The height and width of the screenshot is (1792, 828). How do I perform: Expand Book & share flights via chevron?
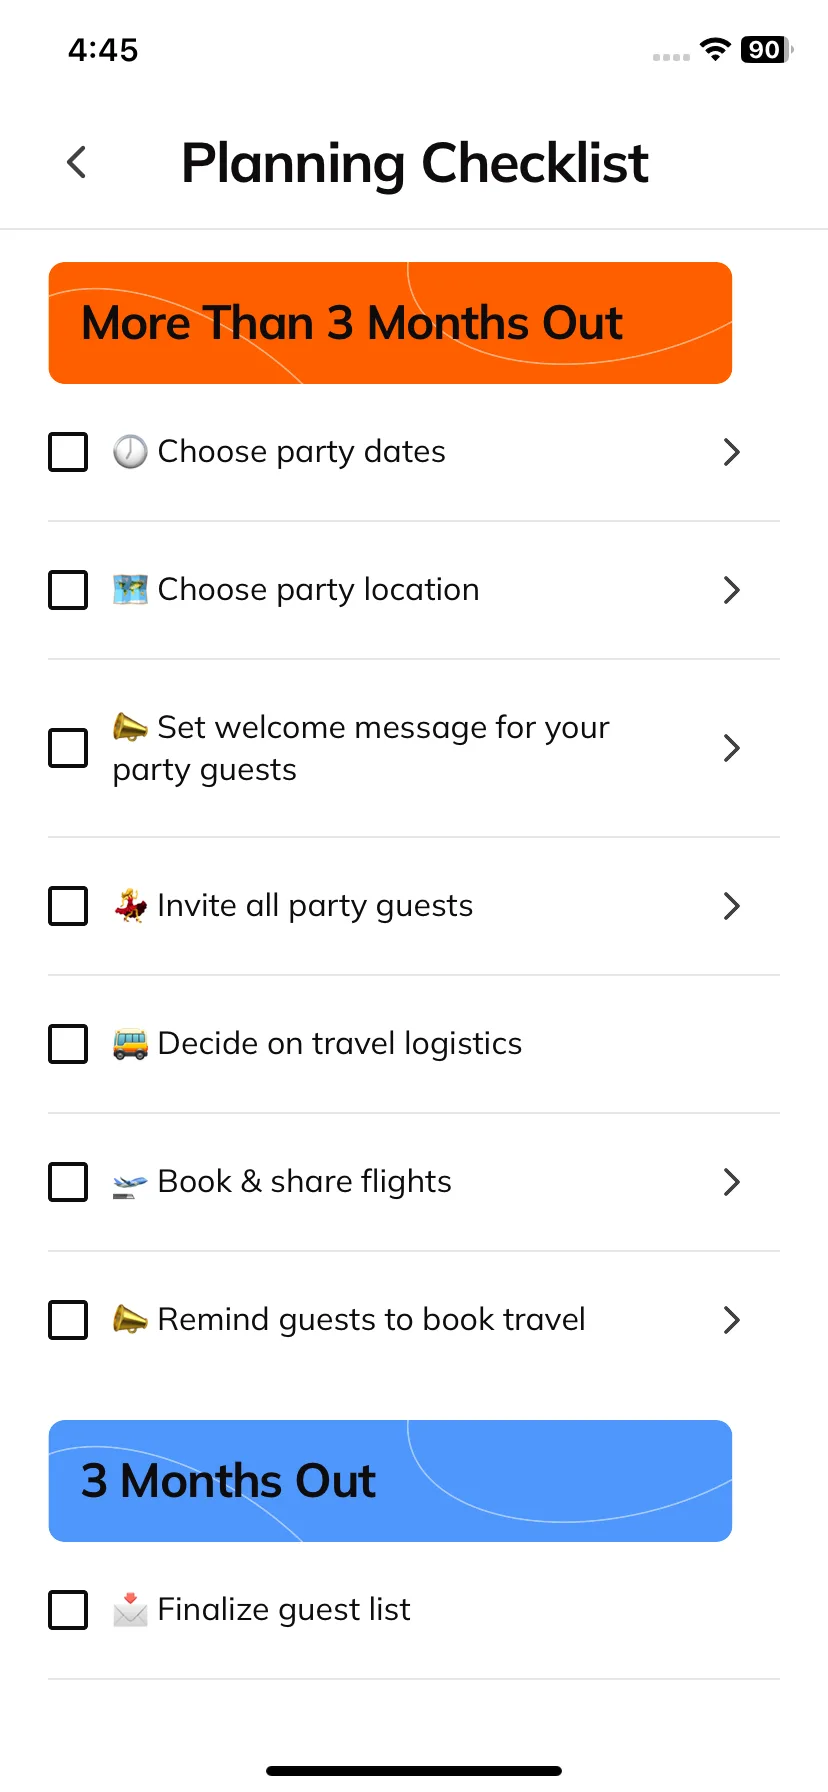731,1182
